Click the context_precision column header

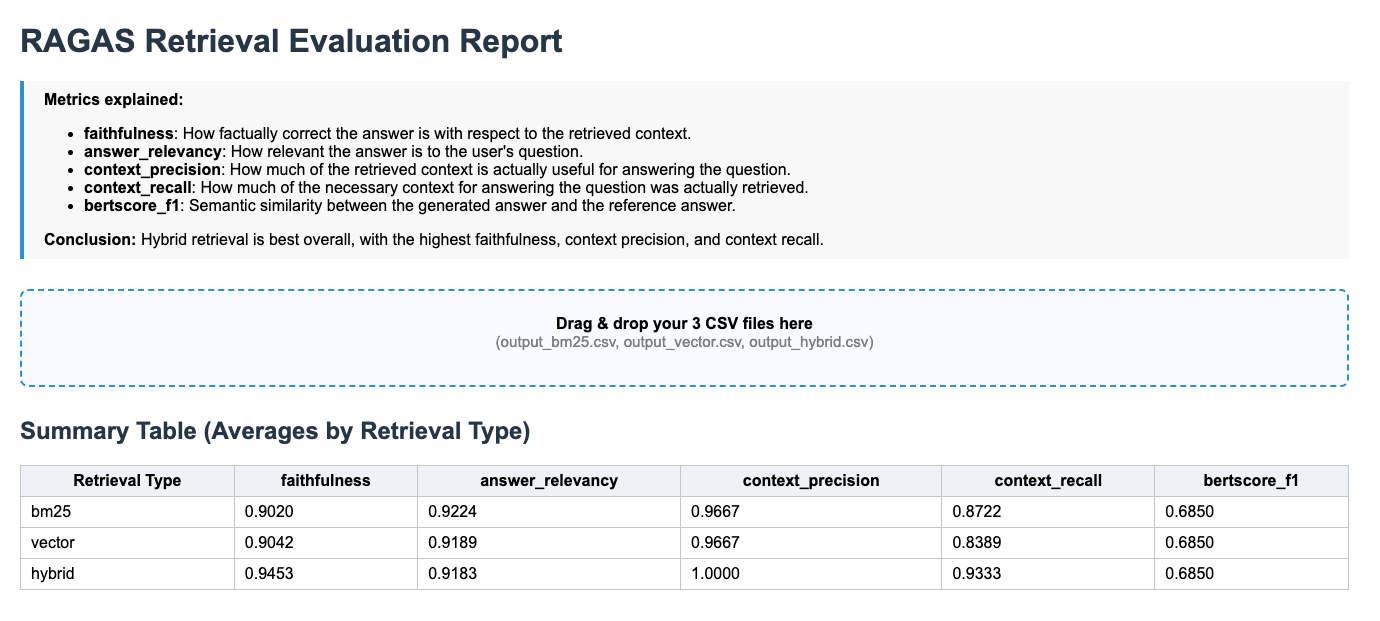coord(811,480)
